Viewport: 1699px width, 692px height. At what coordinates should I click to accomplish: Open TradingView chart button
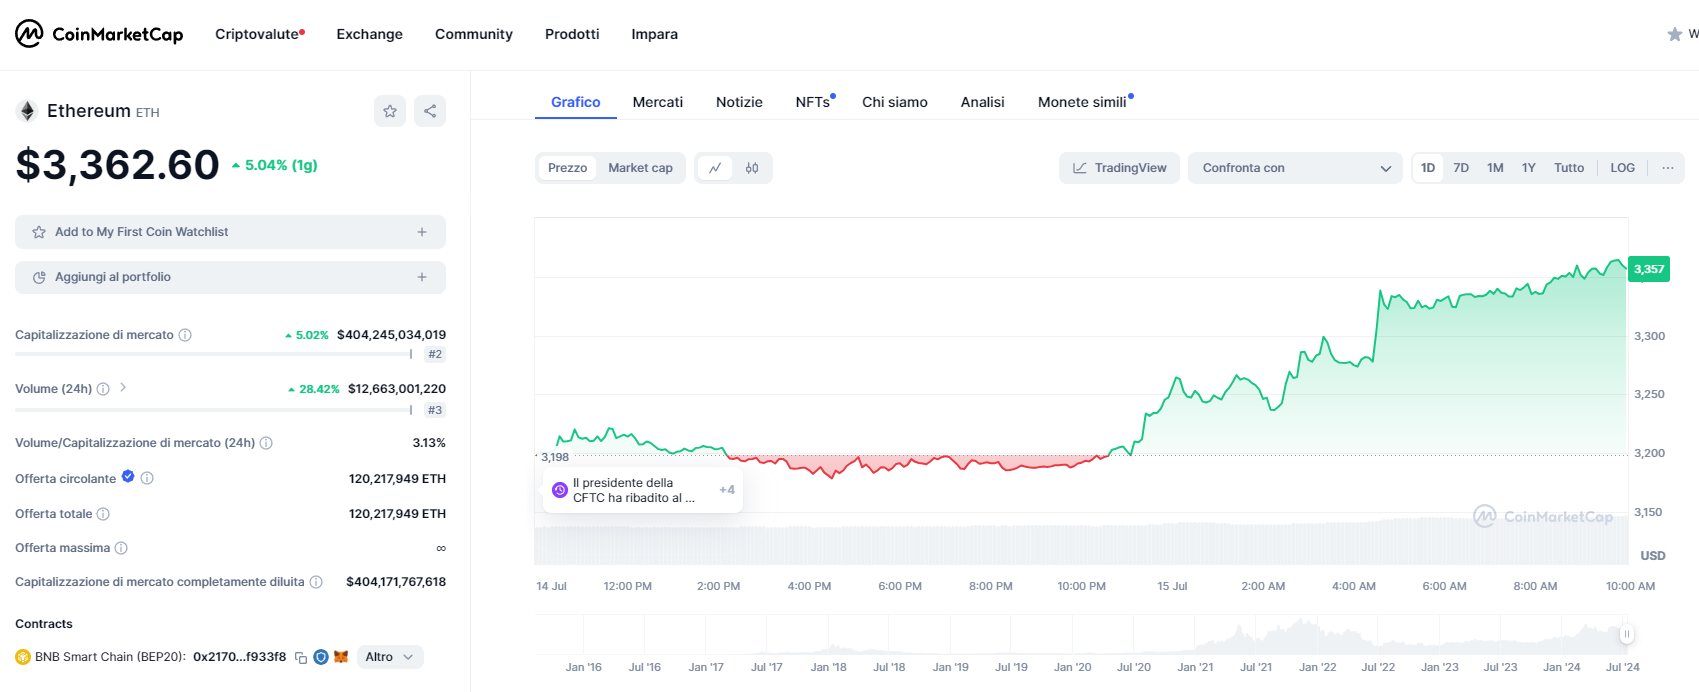[1120, 168]
